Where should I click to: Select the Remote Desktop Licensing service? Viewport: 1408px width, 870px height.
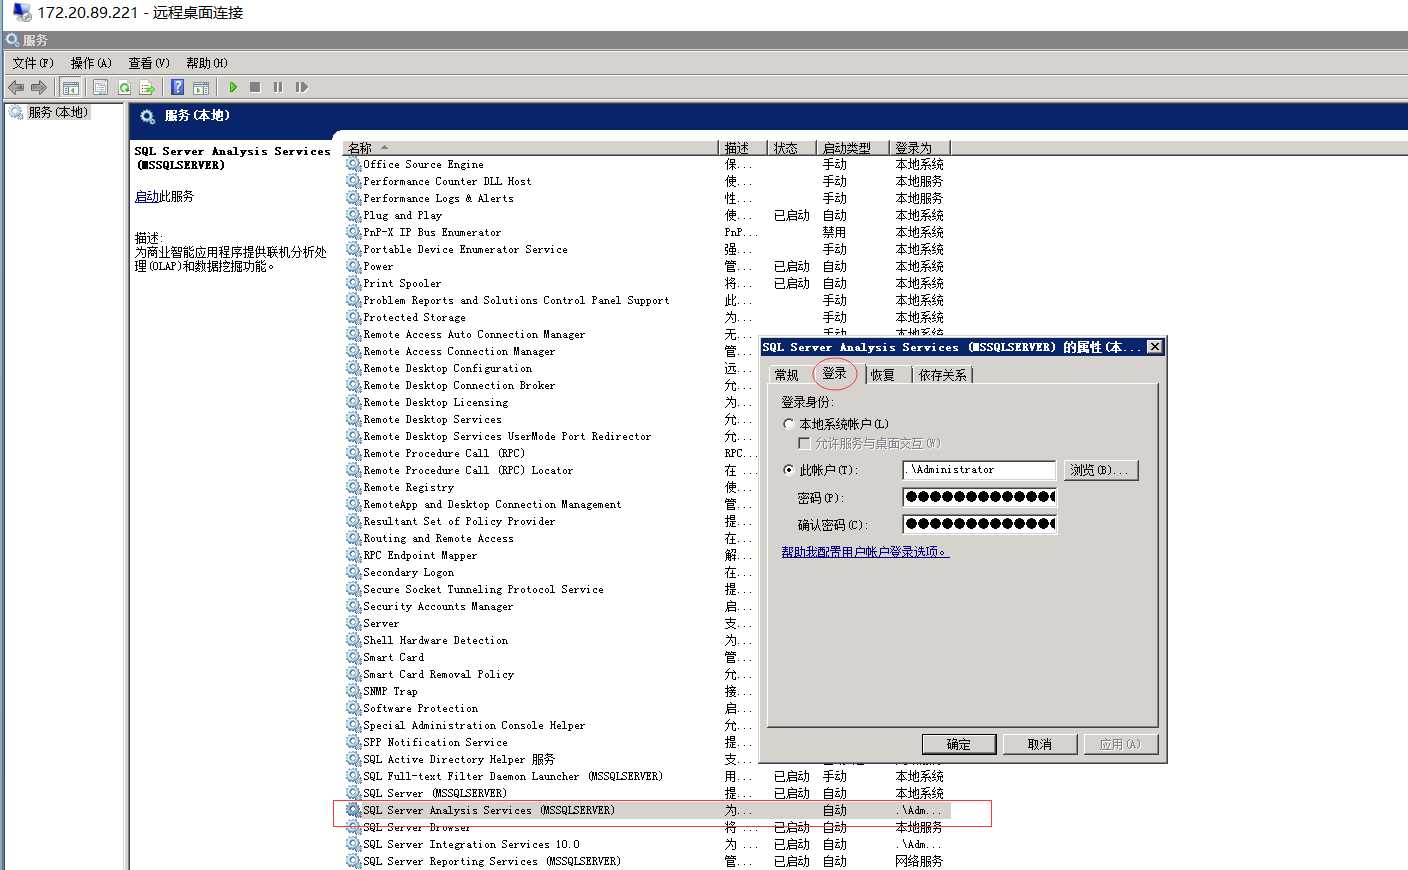coord(435,402)
